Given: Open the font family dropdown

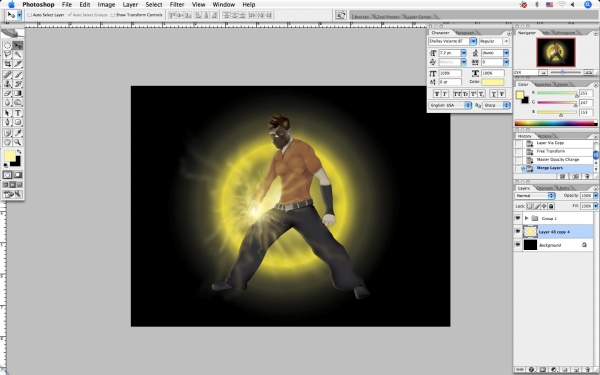Looking at the screenshot, I should coord(473,41).
